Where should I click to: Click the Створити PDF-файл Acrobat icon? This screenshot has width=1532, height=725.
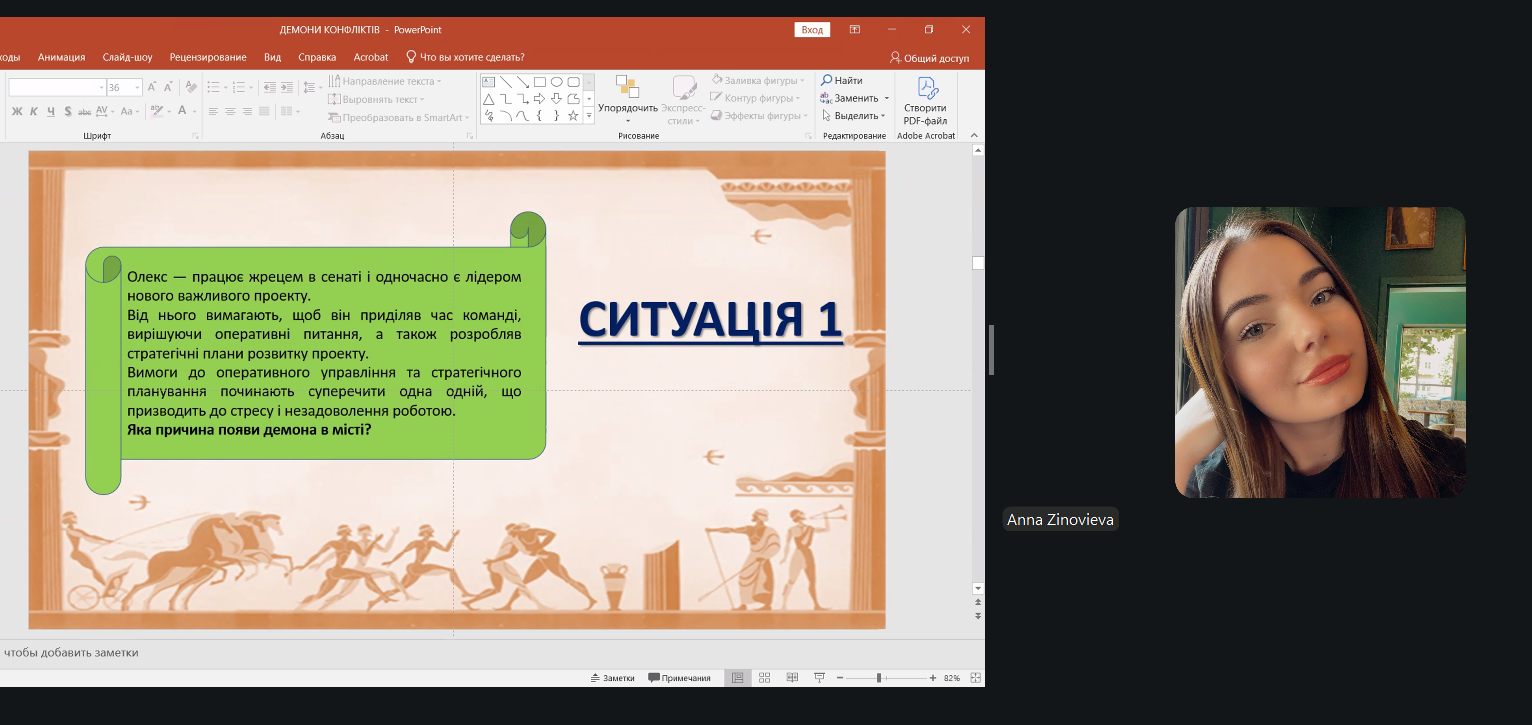tap(924, 100)
